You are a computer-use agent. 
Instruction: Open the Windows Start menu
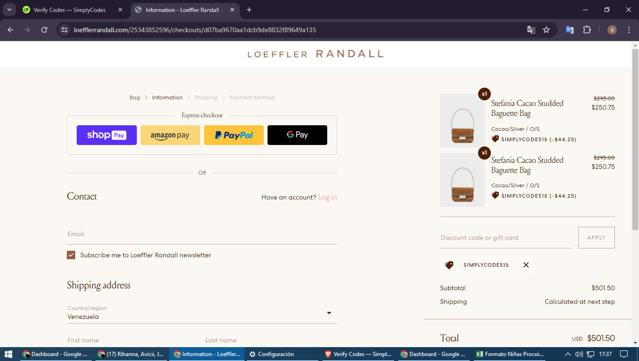[8, 354]
